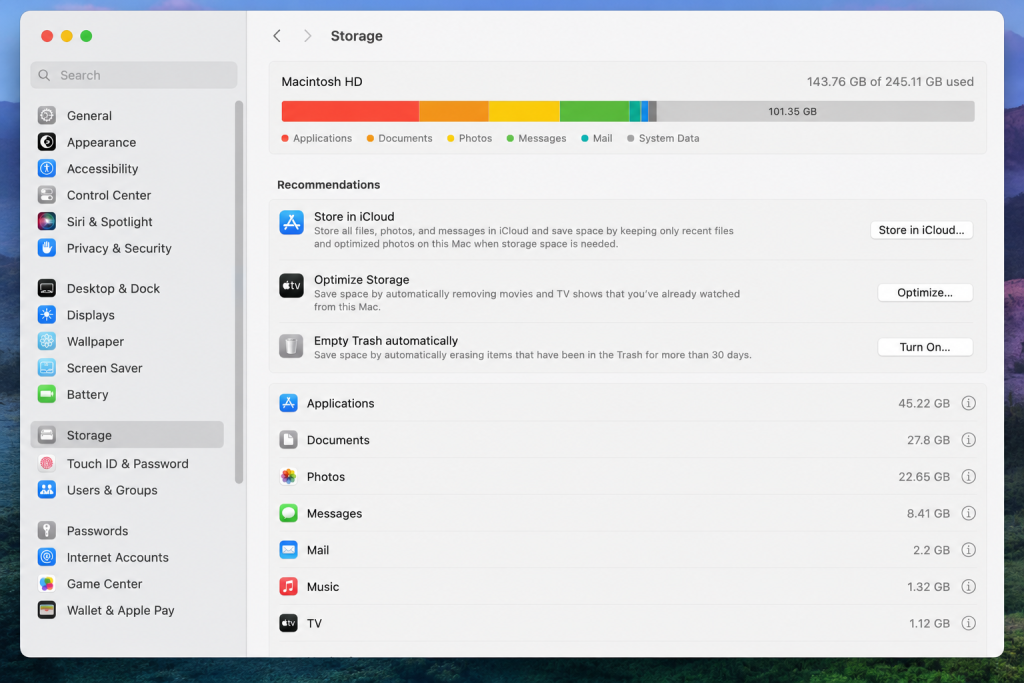Click the 27.8 GB Documents size
This screenshot has width=1024, height=683.
click(928, 440)
